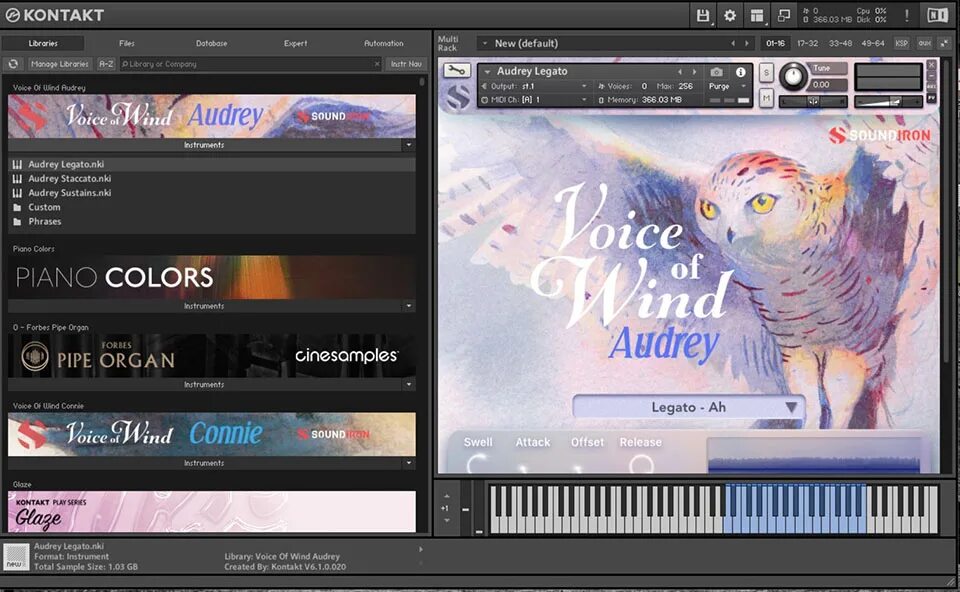Click the Native Instruments NI logo

click(937, 15)
